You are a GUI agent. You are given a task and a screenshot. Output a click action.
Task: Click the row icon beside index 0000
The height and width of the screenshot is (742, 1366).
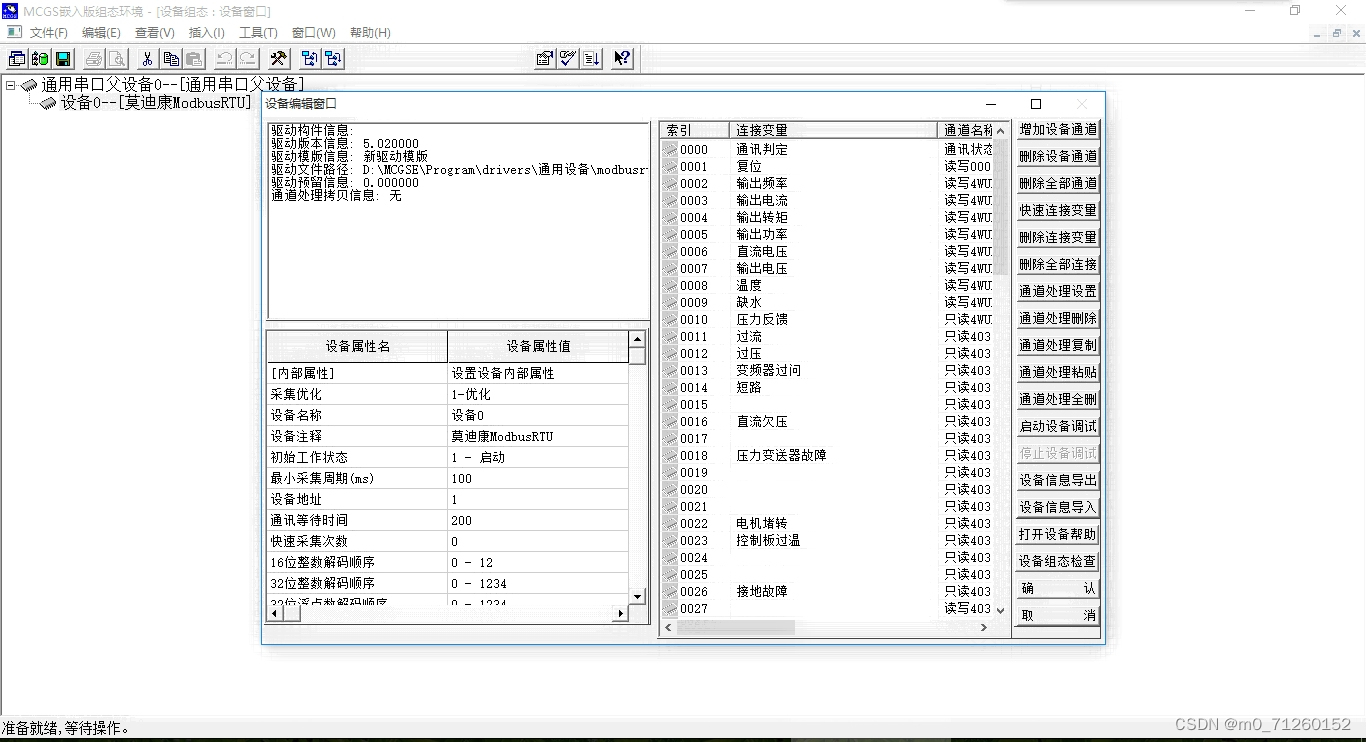coord(670,150)
